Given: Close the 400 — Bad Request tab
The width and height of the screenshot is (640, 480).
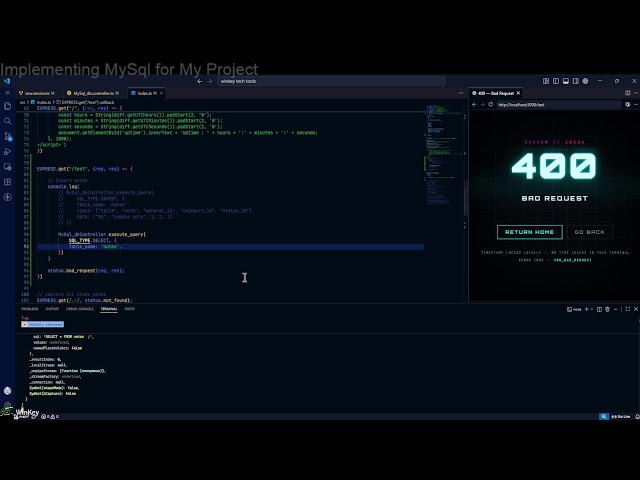Looking at the screenshot, I should tap(518, 93).
